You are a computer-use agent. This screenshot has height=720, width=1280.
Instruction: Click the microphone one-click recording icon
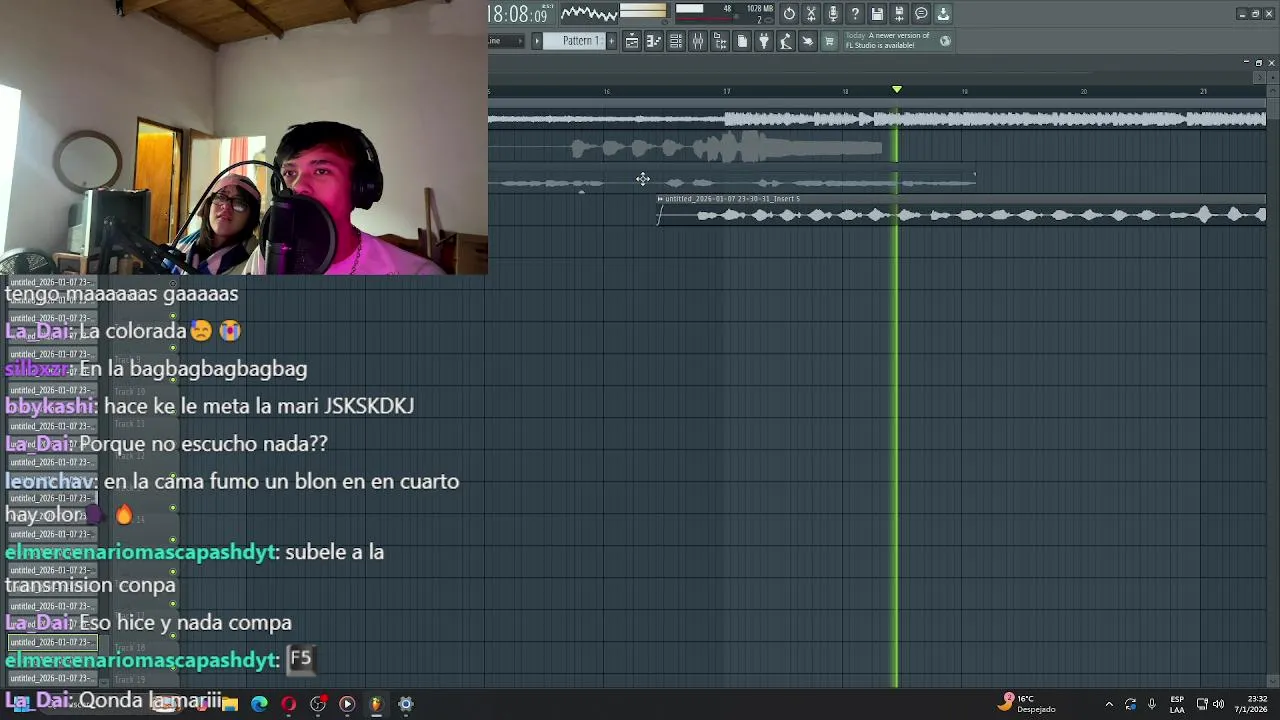coord(833,13)
